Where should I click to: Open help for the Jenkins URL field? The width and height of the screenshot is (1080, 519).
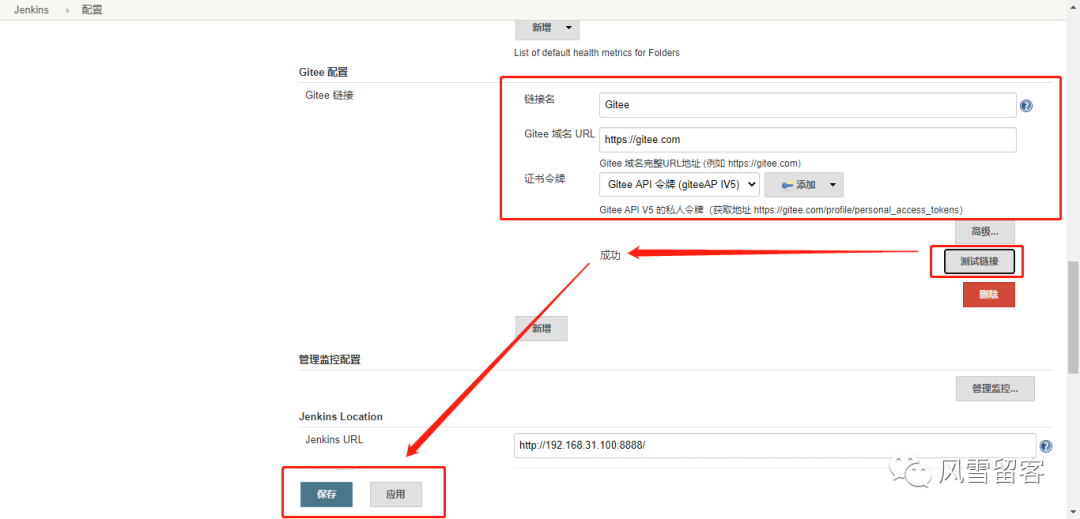[x=1046, y=445]
